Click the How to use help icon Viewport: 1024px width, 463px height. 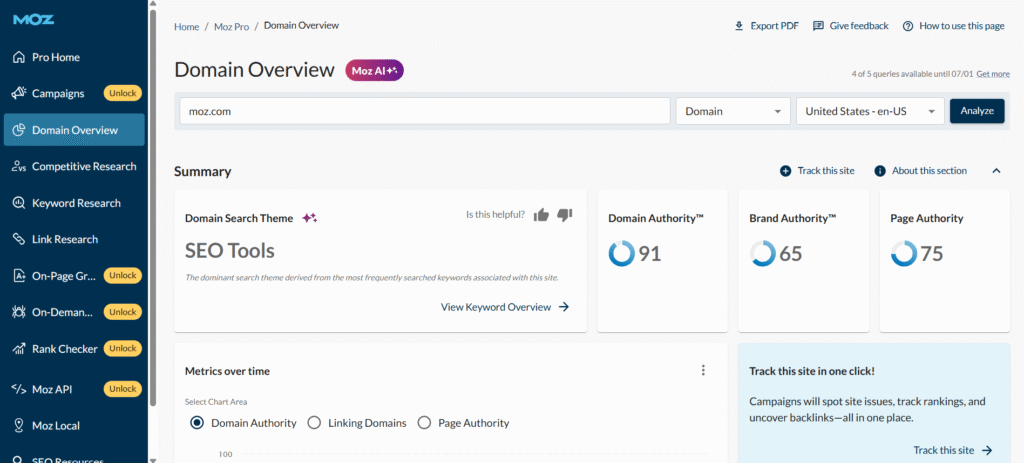[x=908, y=26]
